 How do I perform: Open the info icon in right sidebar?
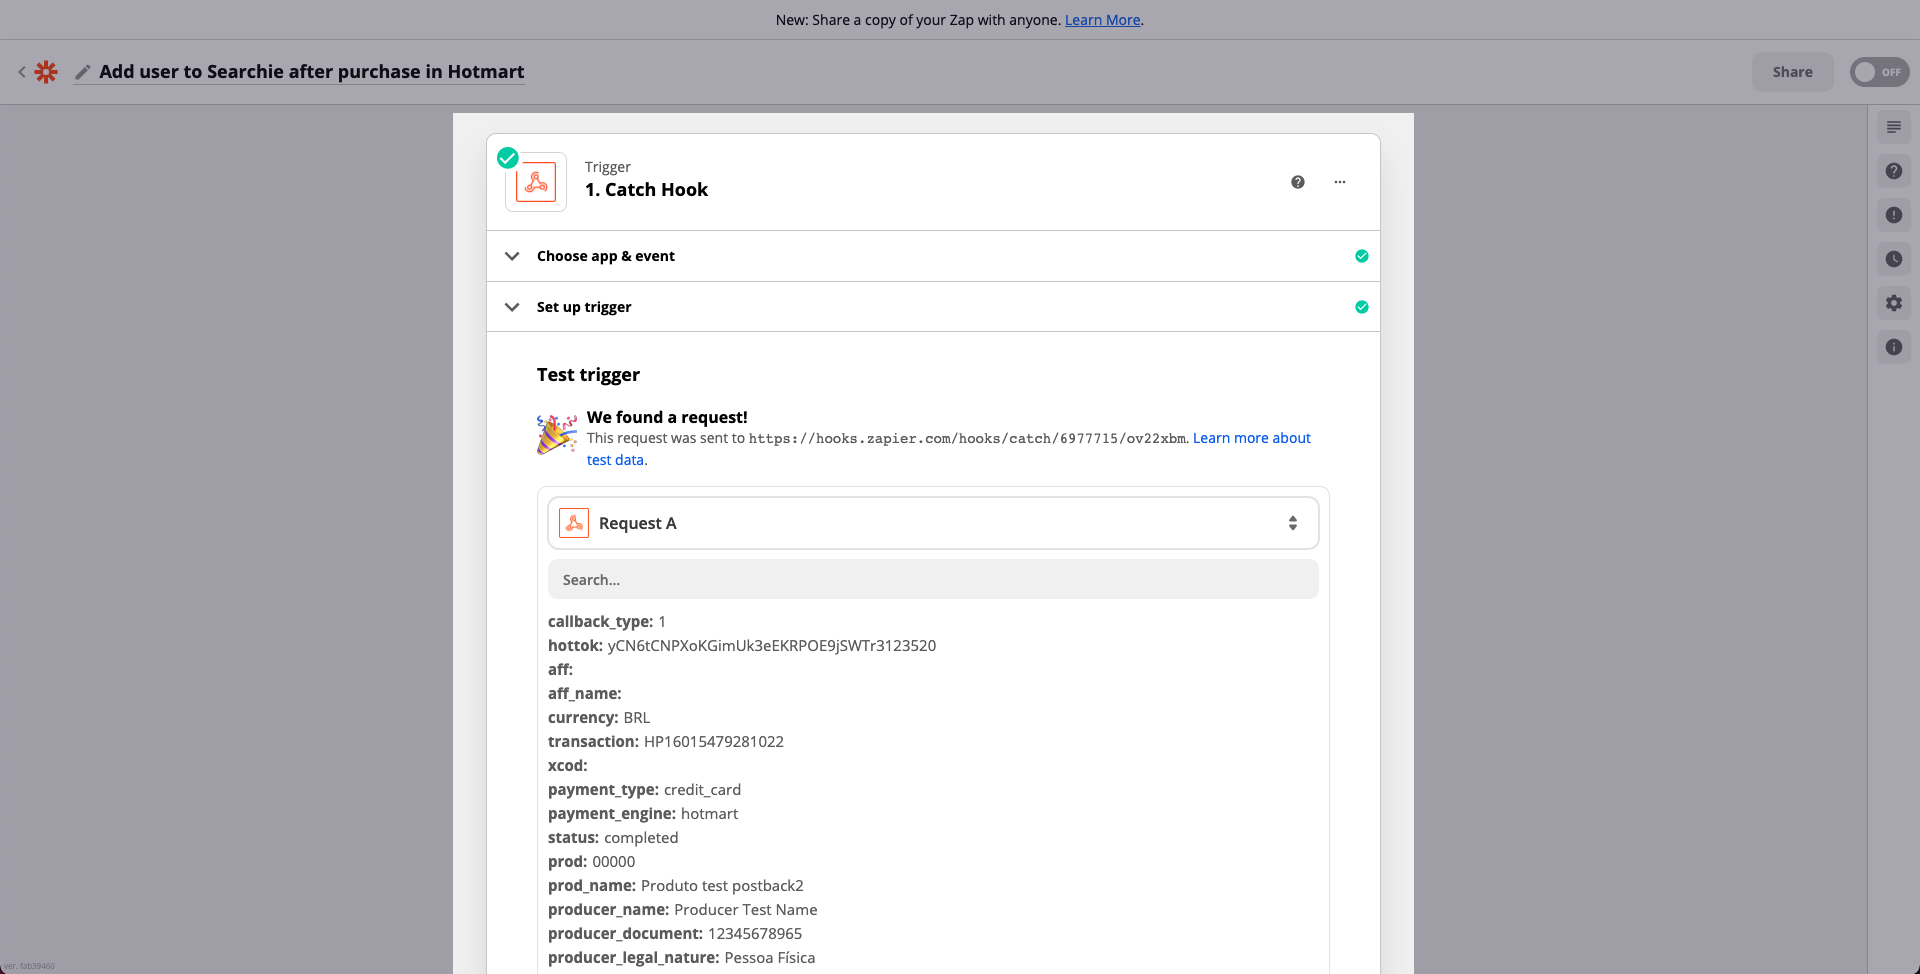[1893, 347]
